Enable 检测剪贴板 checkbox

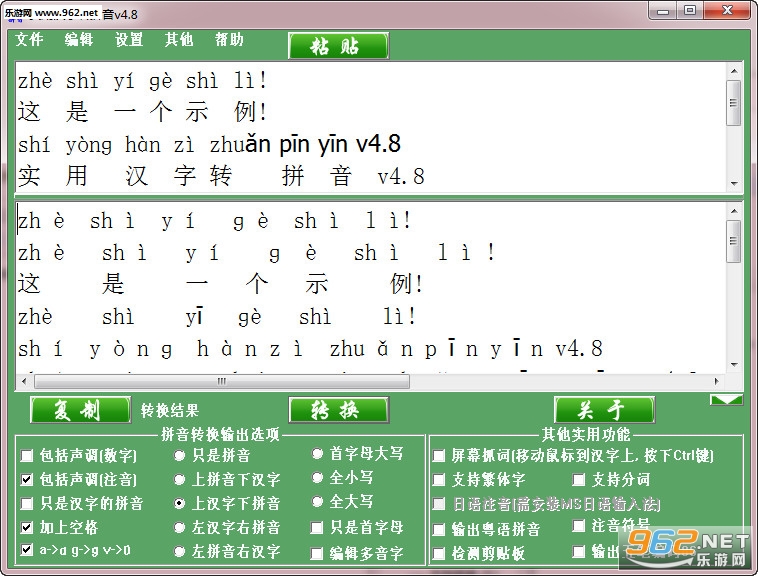point(438,553)
